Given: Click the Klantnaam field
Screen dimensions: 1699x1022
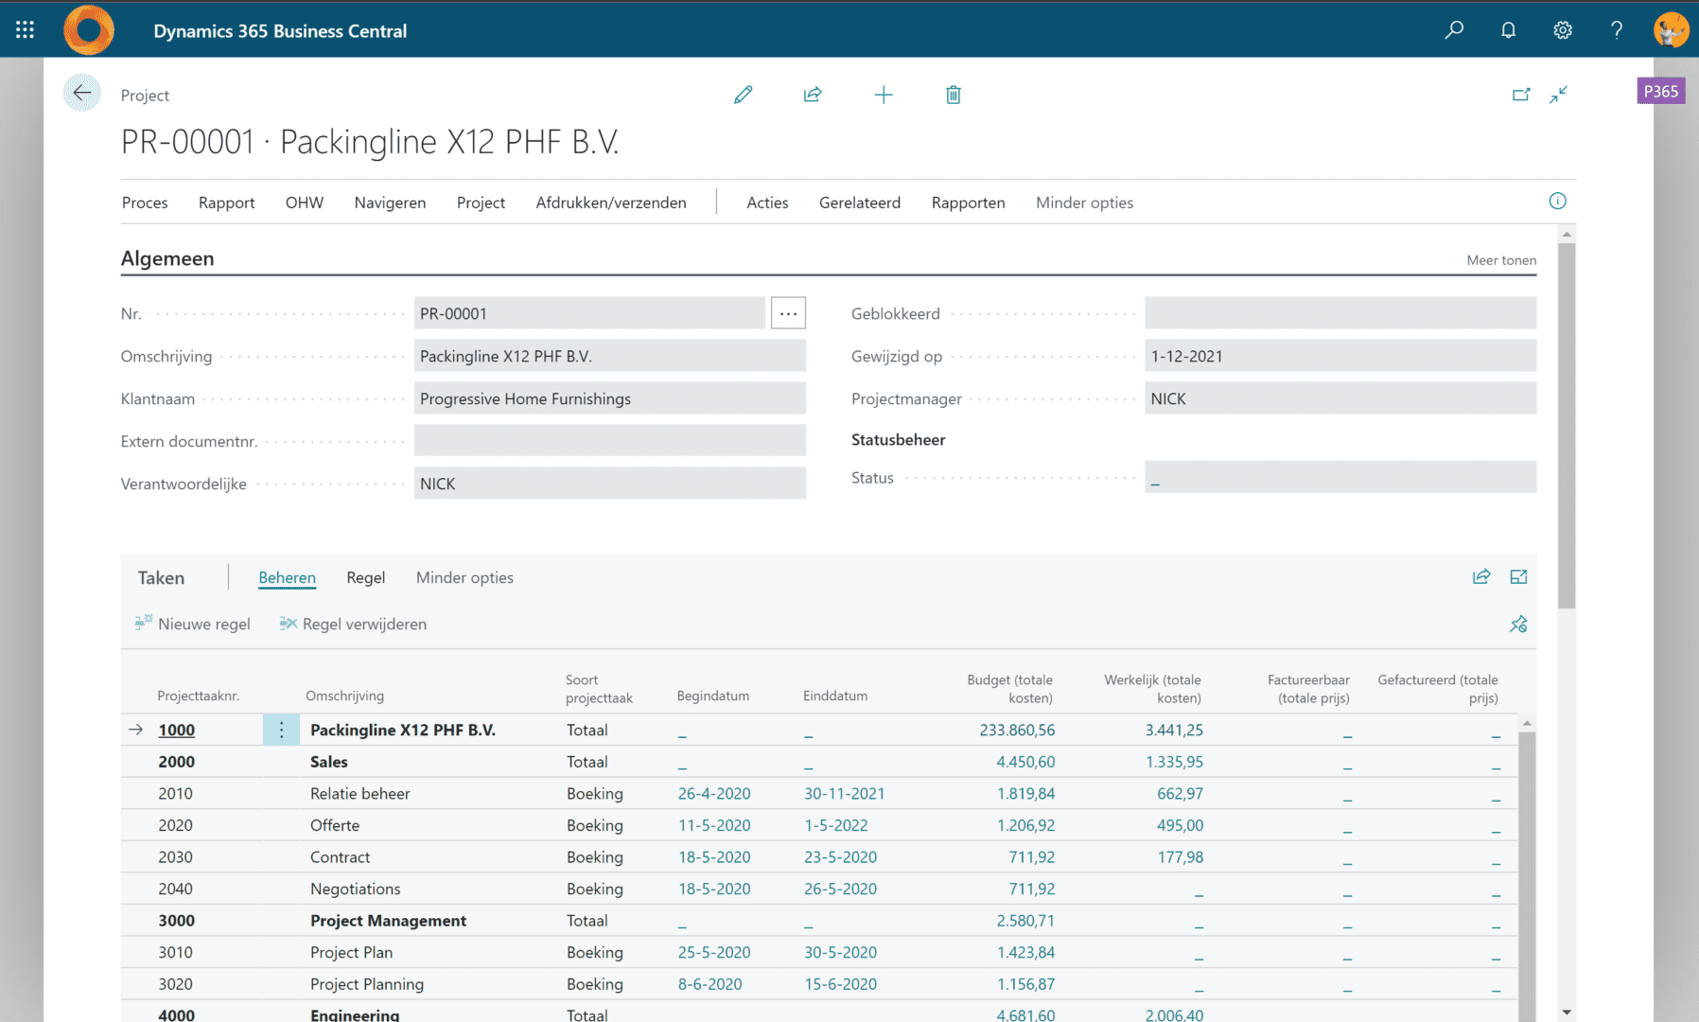Looking at the screenshot, I should click(x=610, y=398).
